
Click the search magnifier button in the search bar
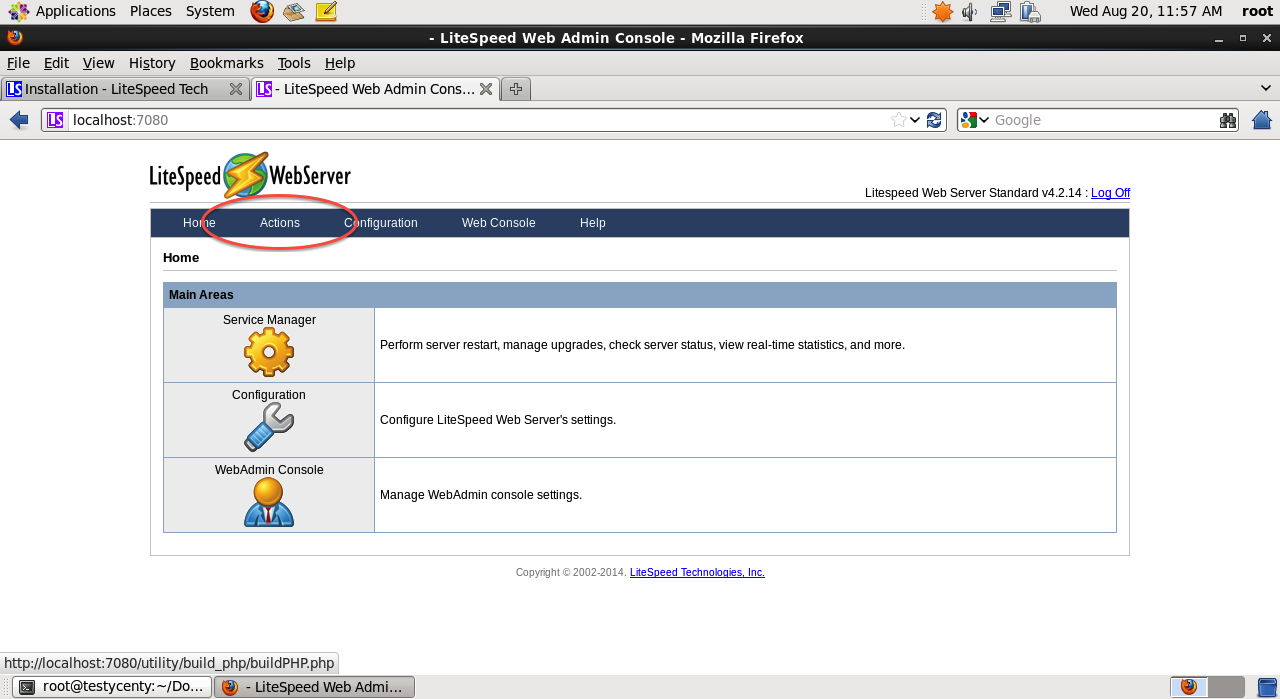[1228, 120]
